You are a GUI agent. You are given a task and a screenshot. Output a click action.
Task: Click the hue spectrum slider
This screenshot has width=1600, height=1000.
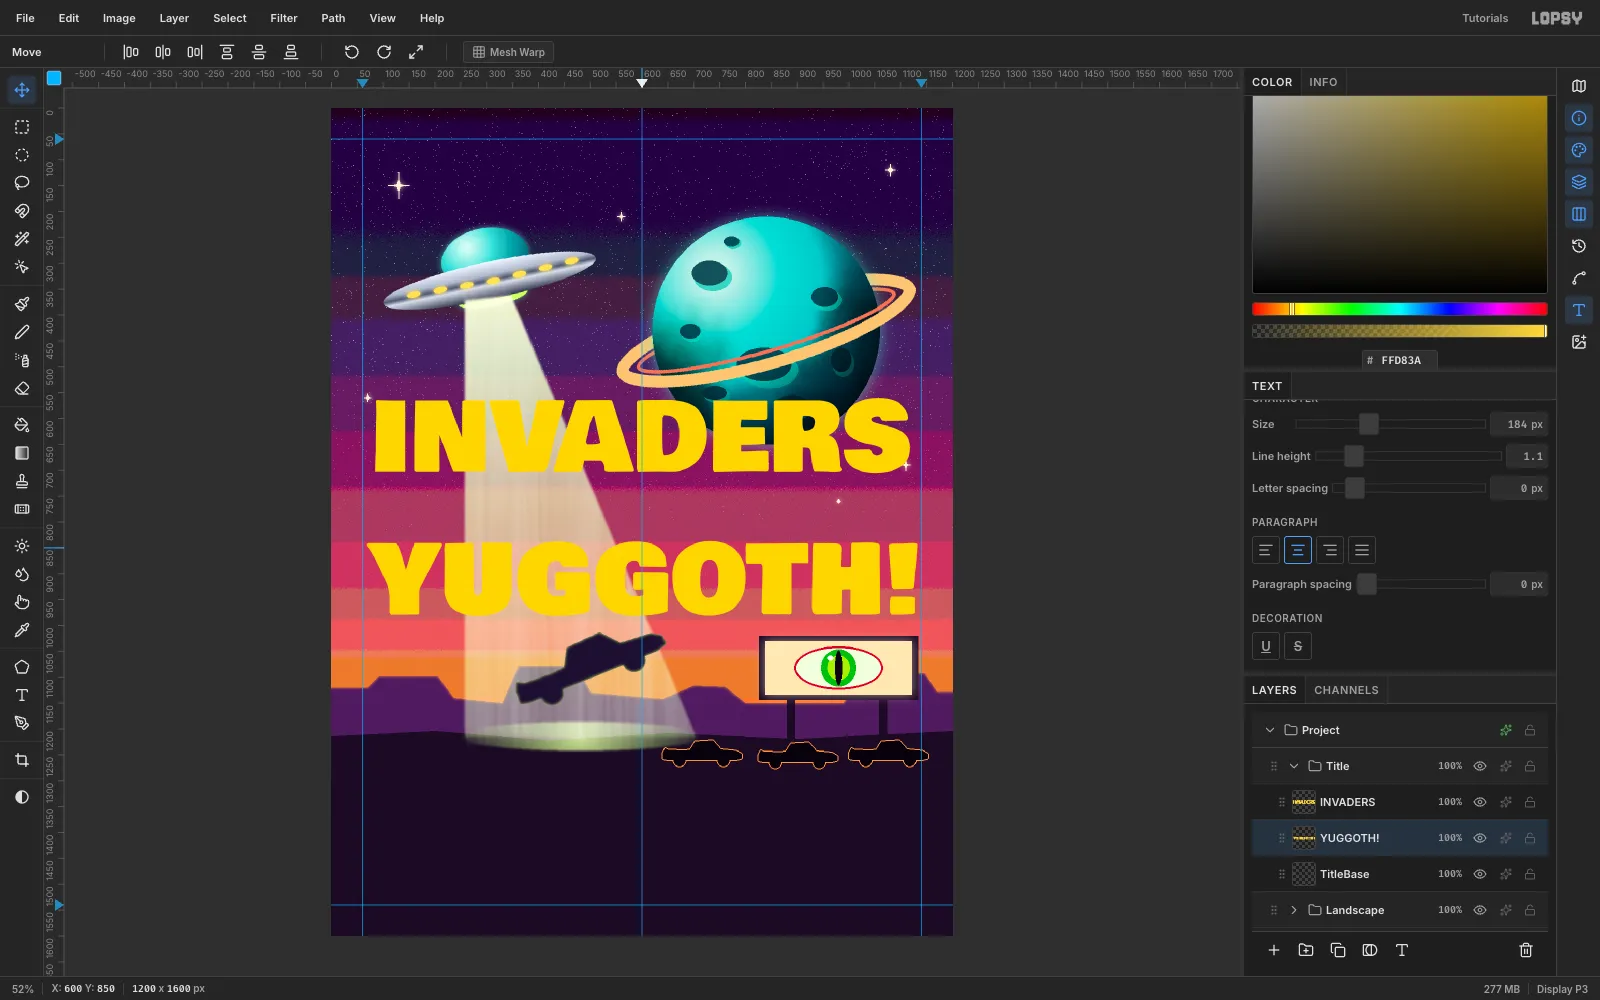[x=1400, y=309]
